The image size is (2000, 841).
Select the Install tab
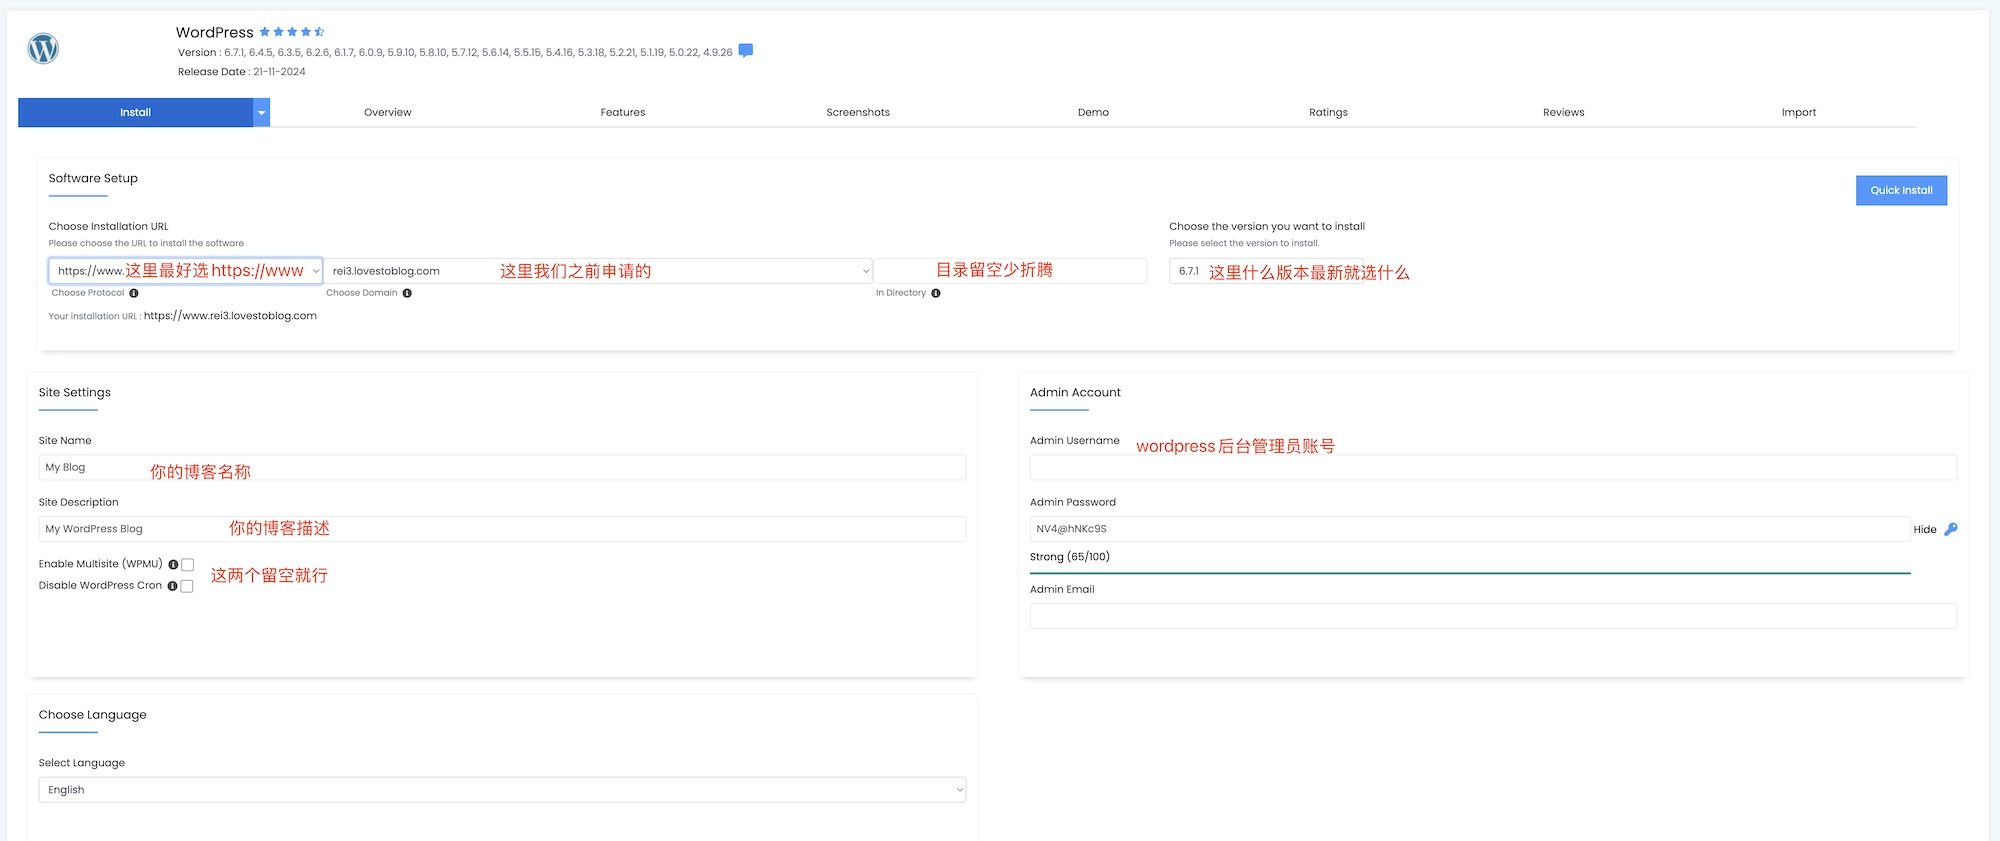pos(135,113)
